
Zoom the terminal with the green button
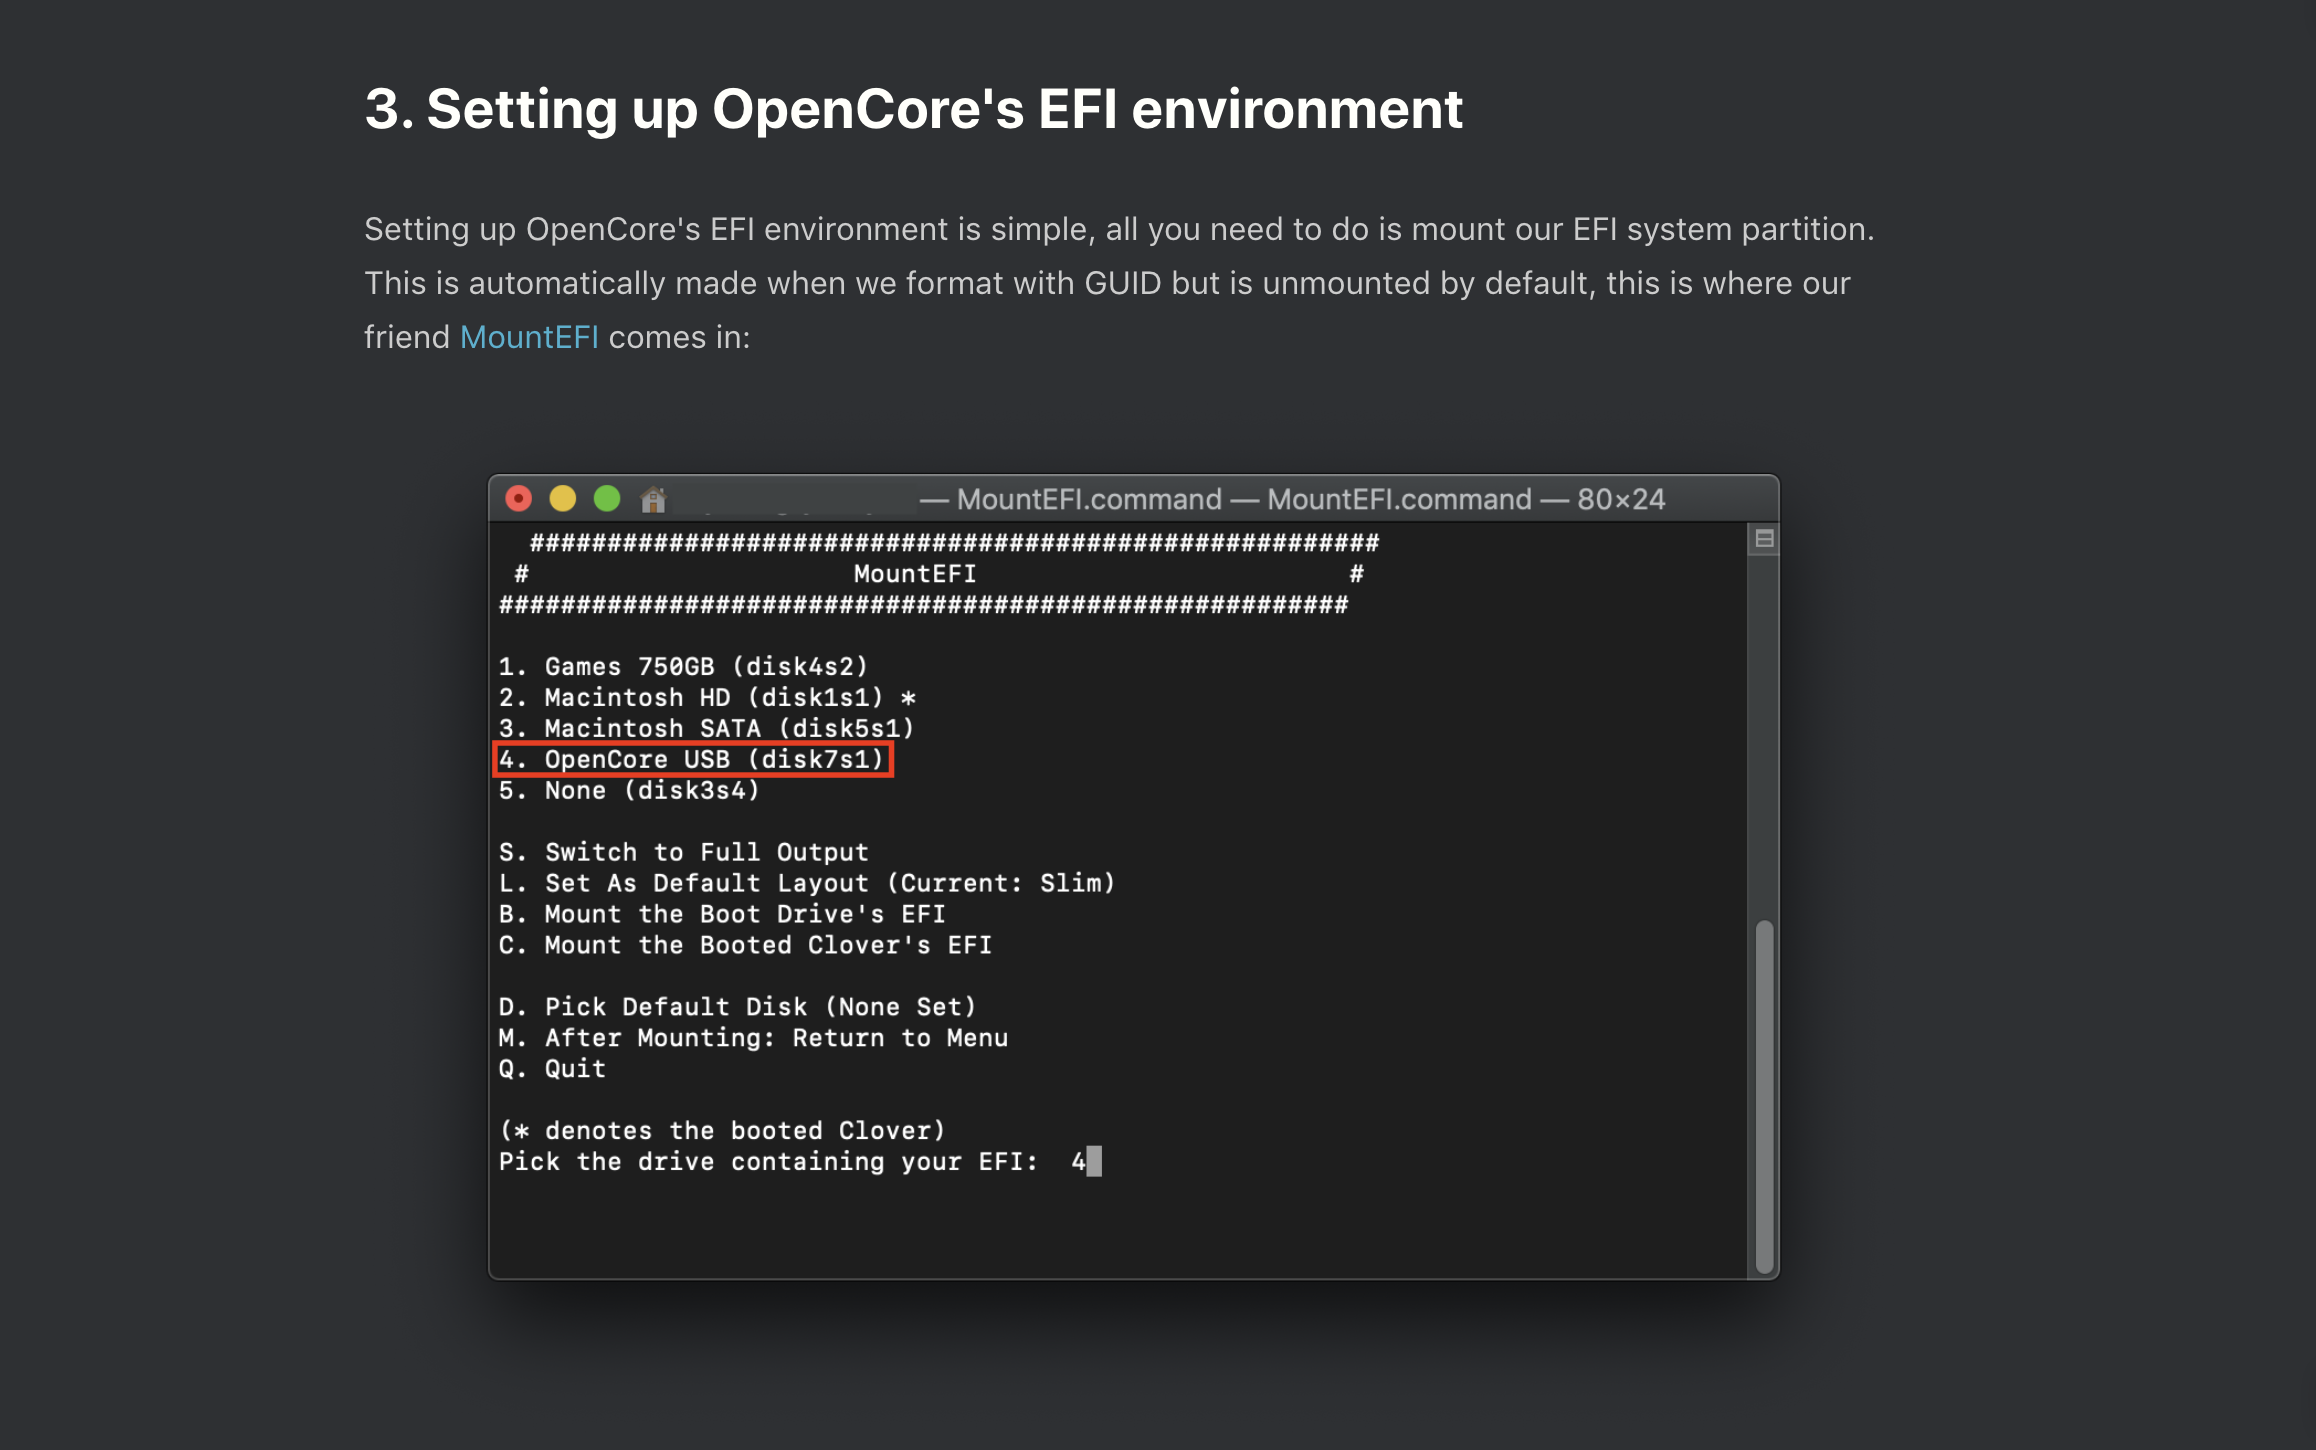click(x=607, y=498)
